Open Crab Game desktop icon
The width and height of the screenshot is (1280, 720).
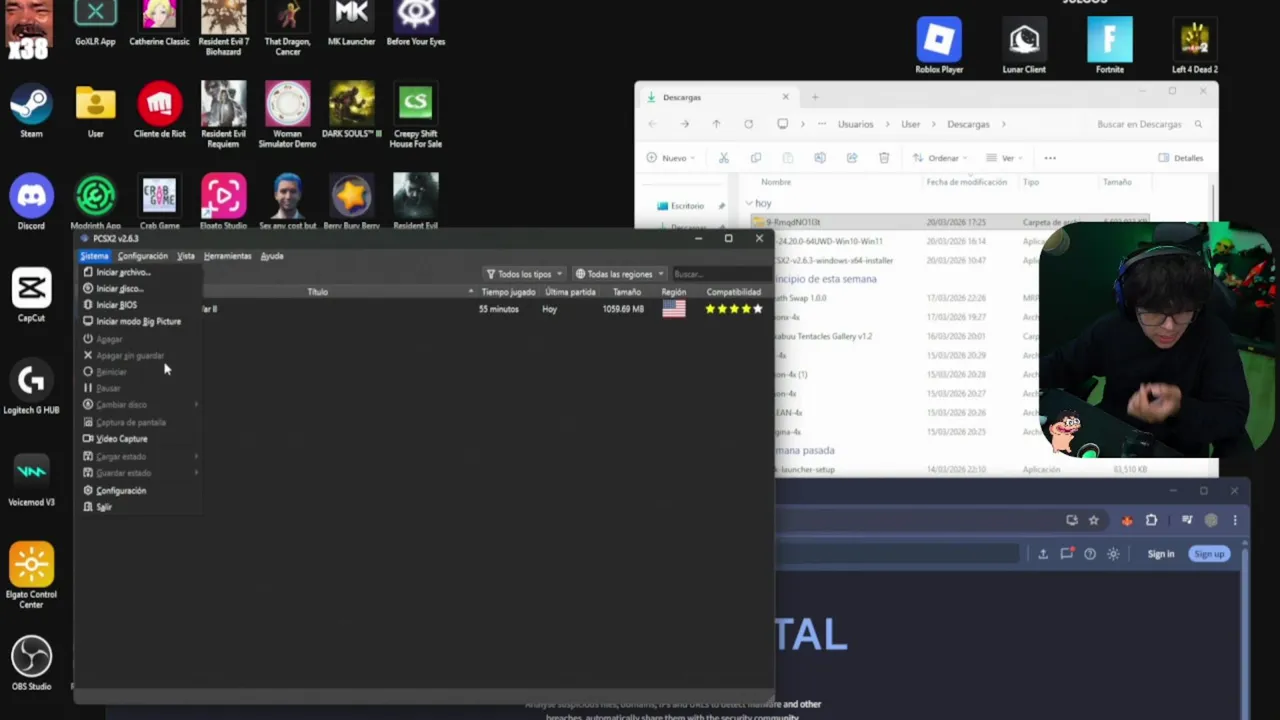159,202
